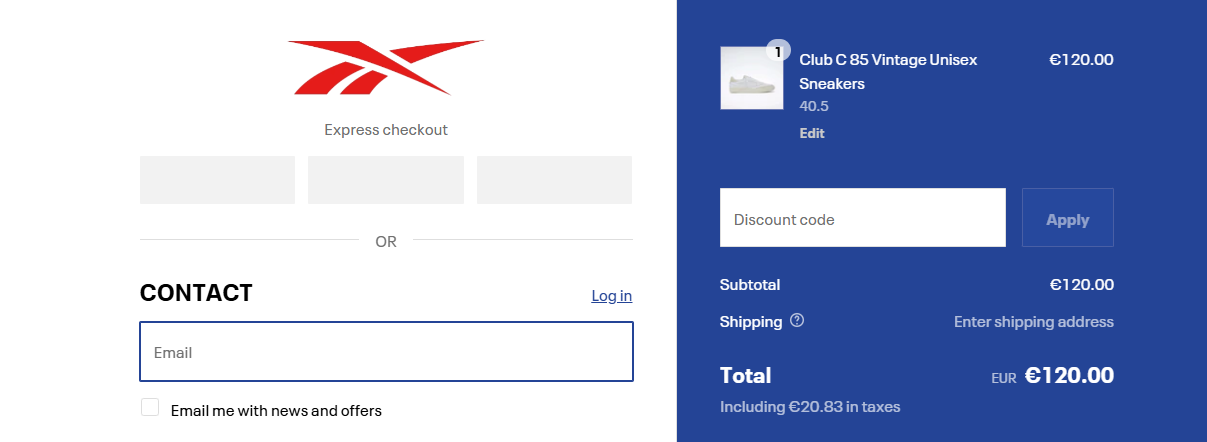The width and height of the screenshot is (1207, 442).
Task: Choose the middle express checkout button
Action: tap(386, 180)
